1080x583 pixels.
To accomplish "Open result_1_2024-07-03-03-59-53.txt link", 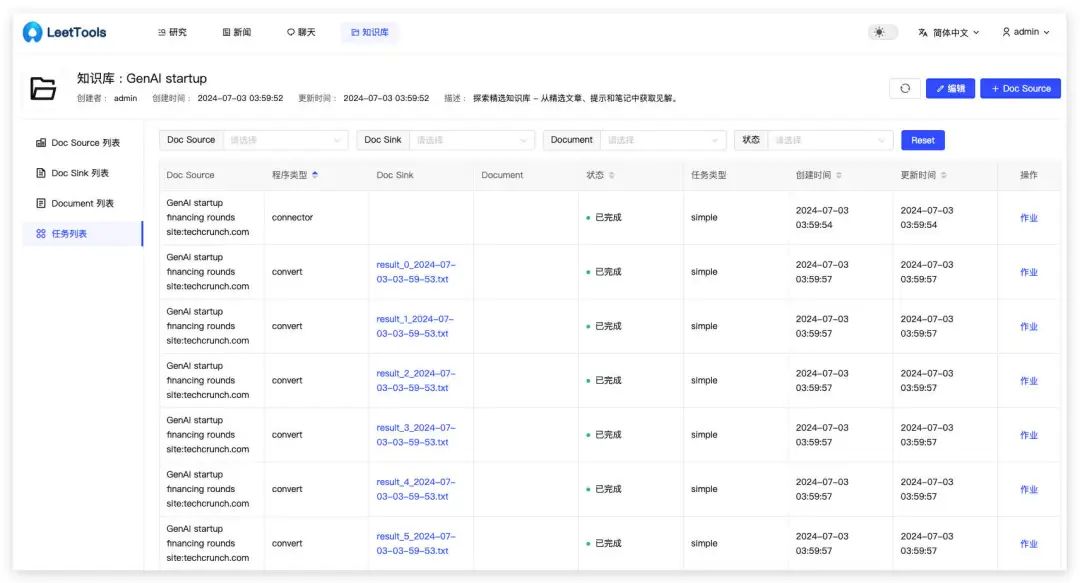I will (415, 327).
